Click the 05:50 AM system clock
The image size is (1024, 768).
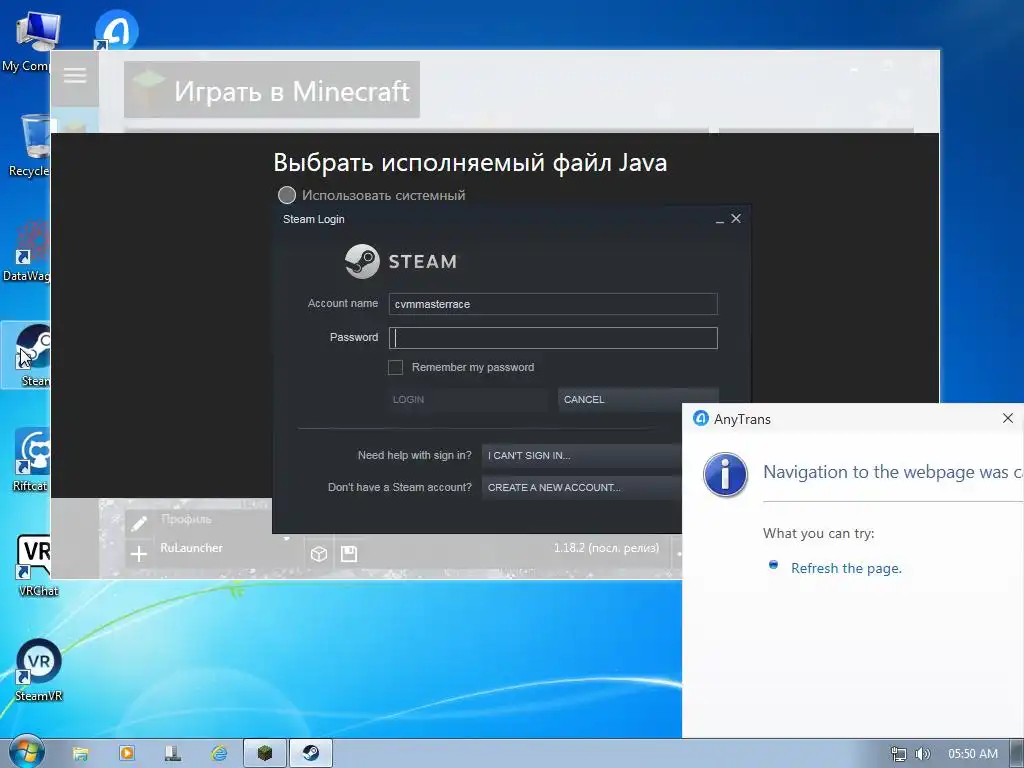tap(972, 754)
